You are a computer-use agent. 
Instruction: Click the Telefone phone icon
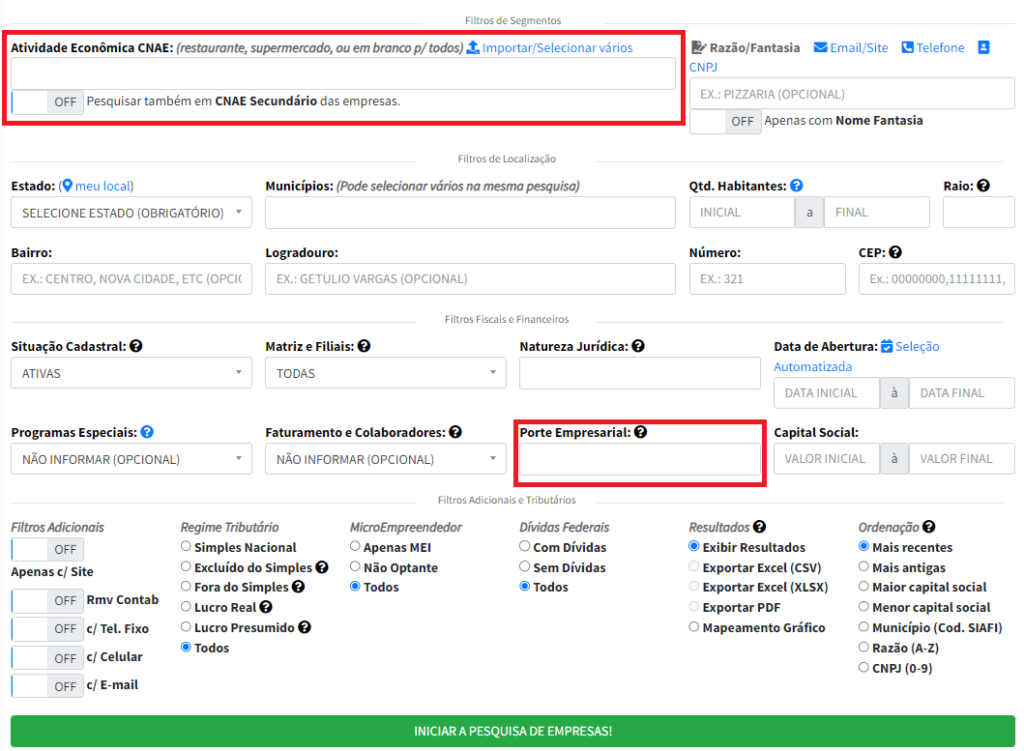[906, 46]
